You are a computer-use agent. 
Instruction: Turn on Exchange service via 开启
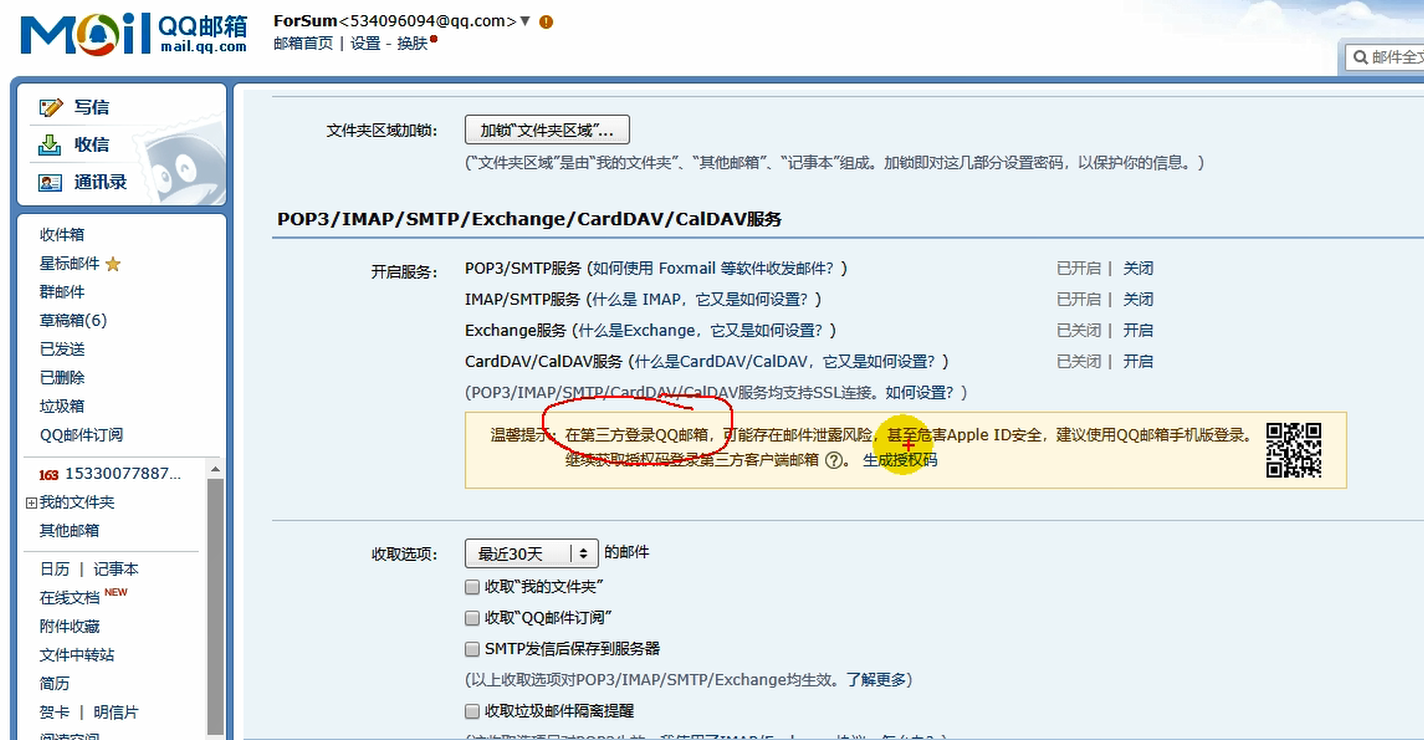click(1138, 330)
